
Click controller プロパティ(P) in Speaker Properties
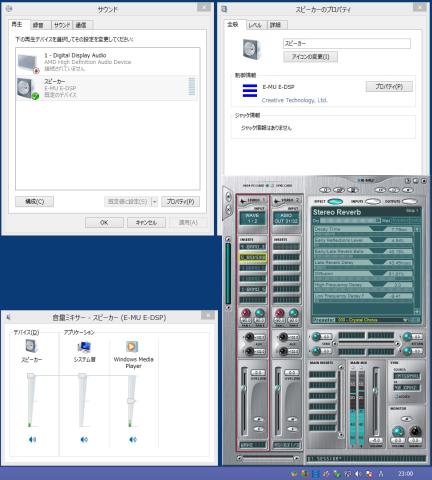[x=389, y=86]
